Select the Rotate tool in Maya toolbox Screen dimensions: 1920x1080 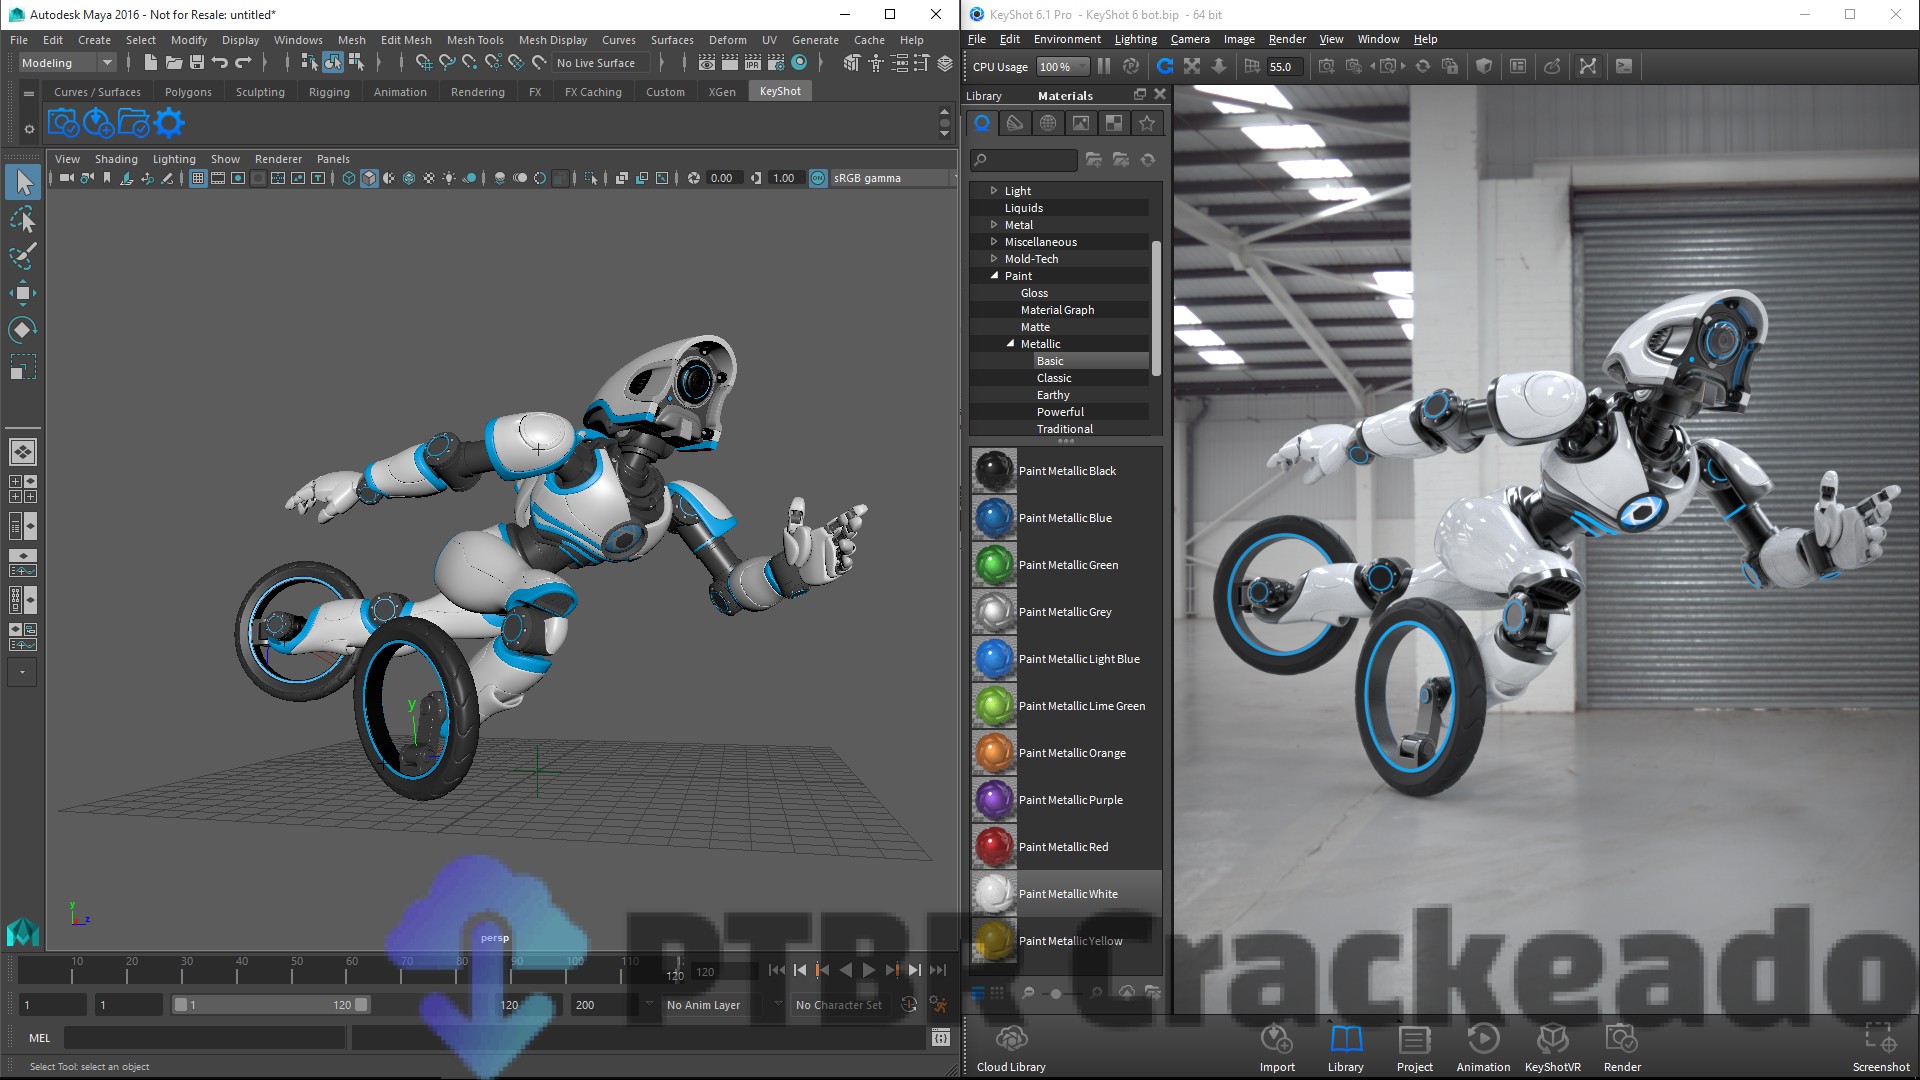(x=23, y=330)
